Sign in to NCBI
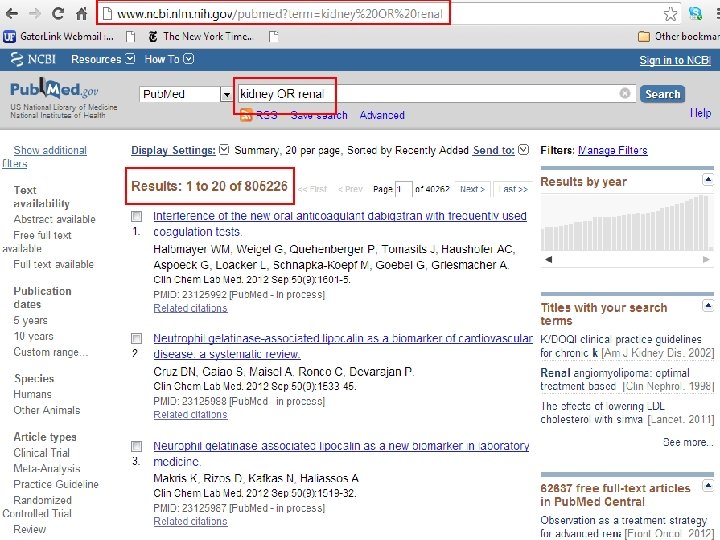The height and width of the screenshot is (540, 720). [675, 60]
